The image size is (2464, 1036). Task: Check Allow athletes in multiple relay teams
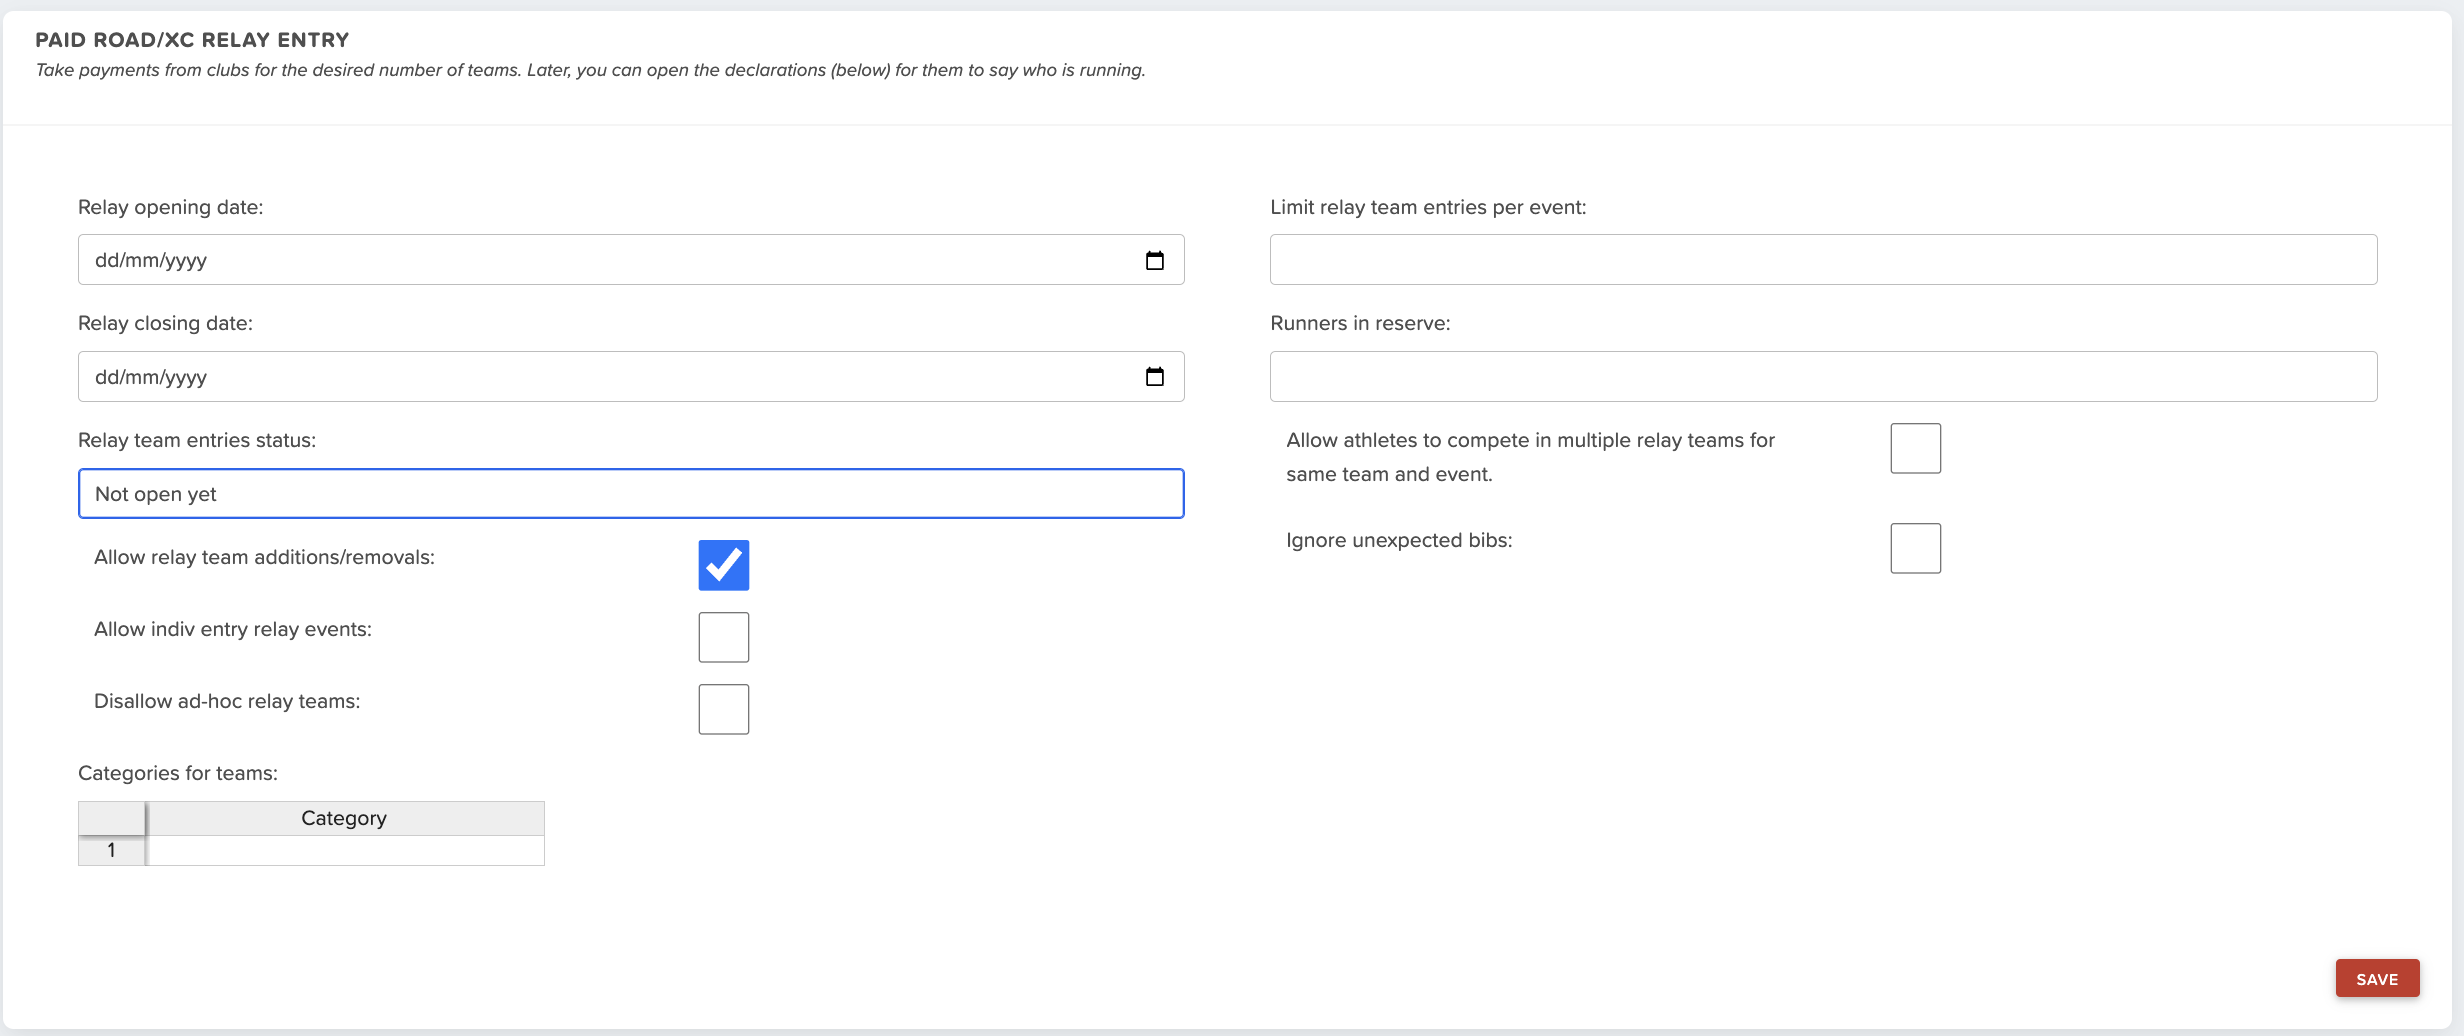coord(1915,448)
